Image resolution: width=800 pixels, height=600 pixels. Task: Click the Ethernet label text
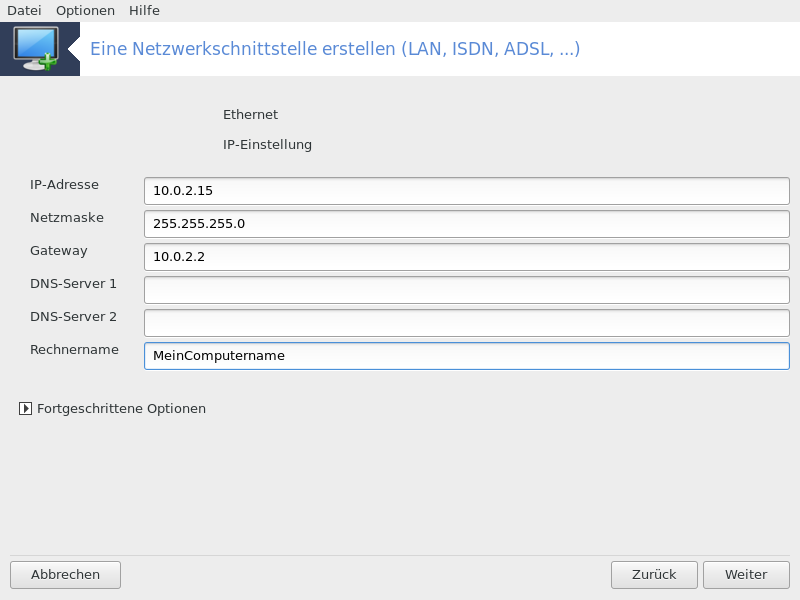tap(250, 114)
